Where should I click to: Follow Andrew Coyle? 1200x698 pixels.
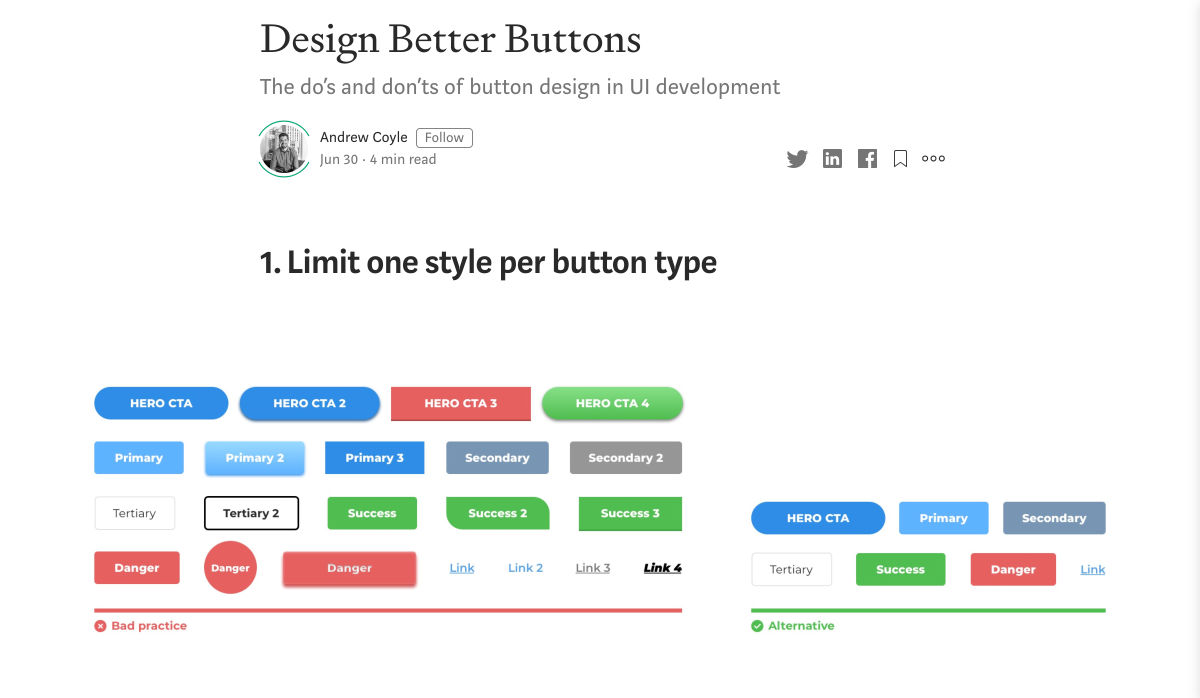444,138
